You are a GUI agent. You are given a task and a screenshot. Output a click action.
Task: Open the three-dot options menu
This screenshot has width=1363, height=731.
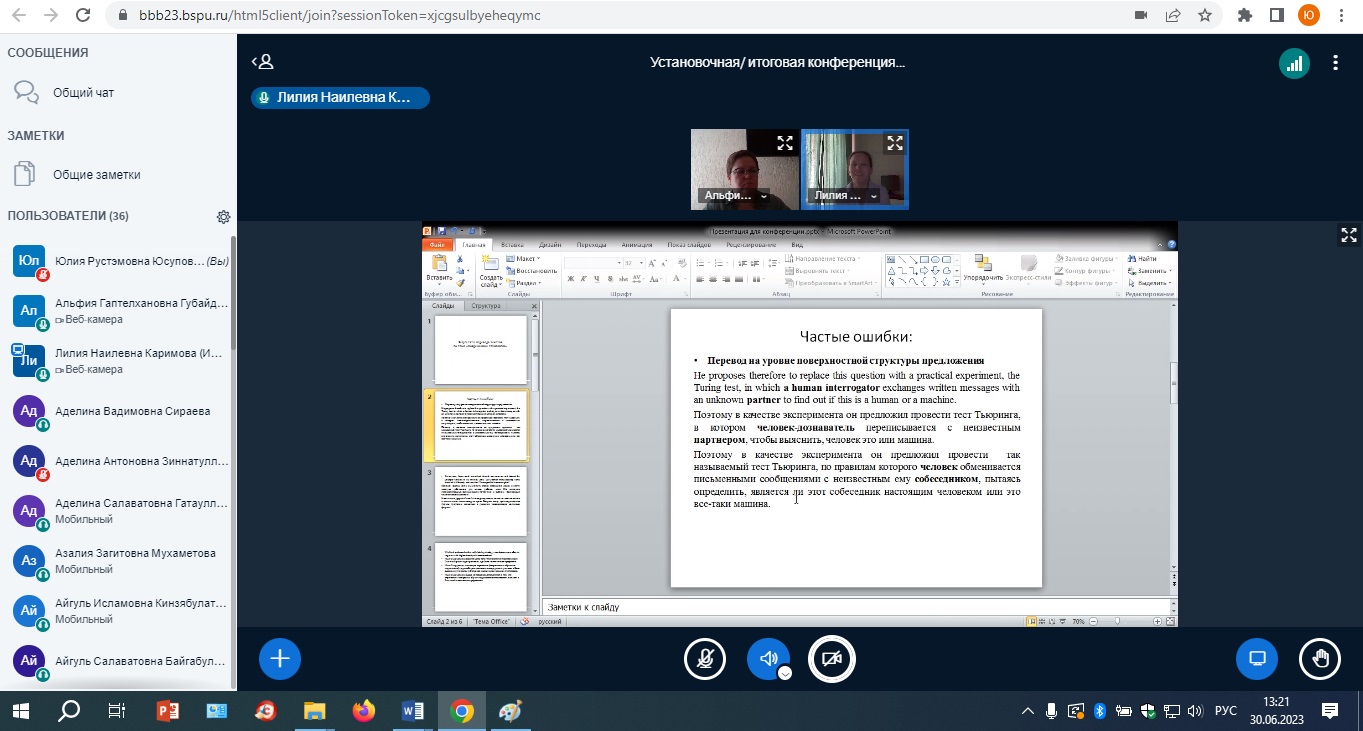pos(1336,63)
